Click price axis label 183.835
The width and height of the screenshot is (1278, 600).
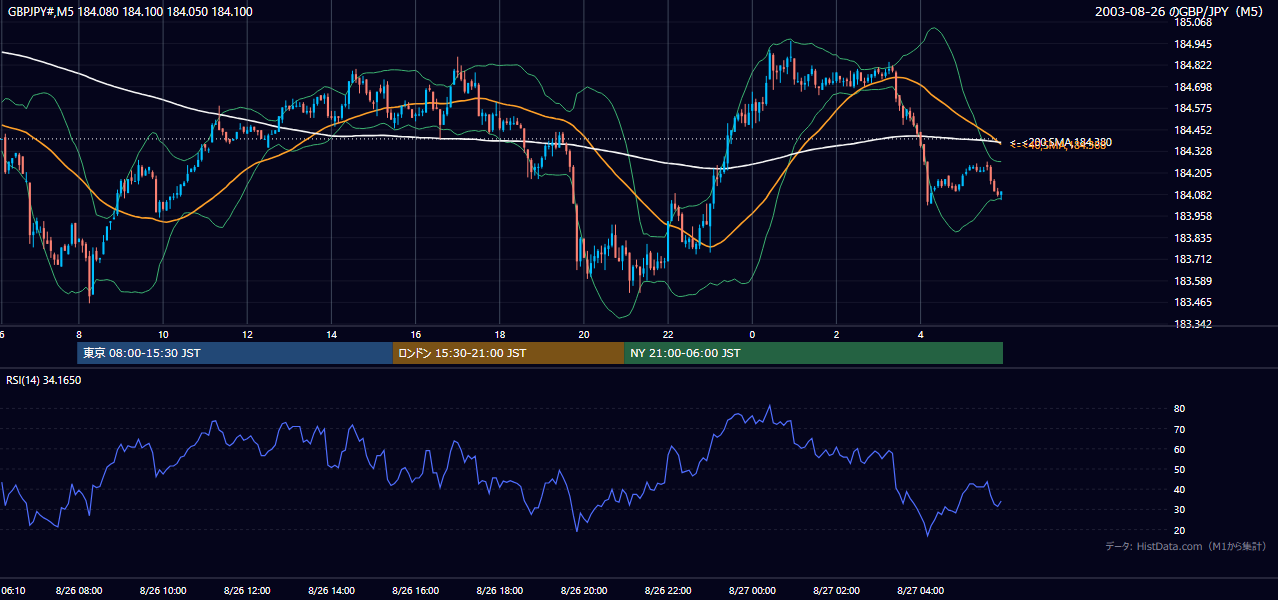[x=1194, y=238]
